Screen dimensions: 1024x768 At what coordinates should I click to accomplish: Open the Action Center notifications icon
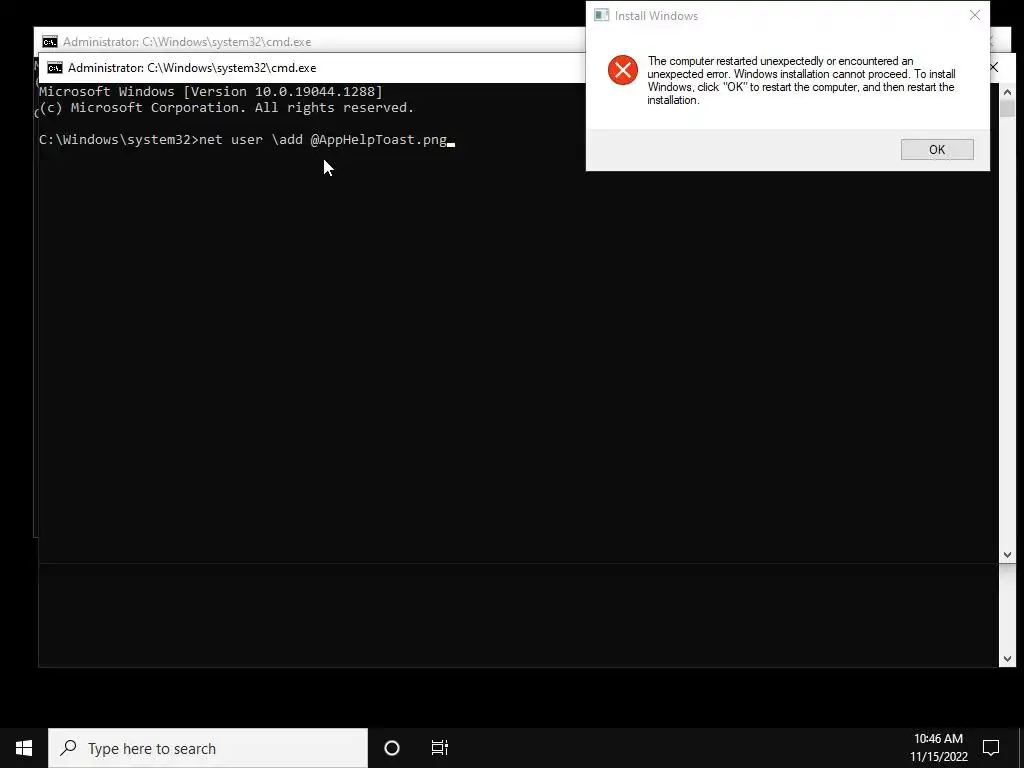pyautogui.click(x=991, y=748)
